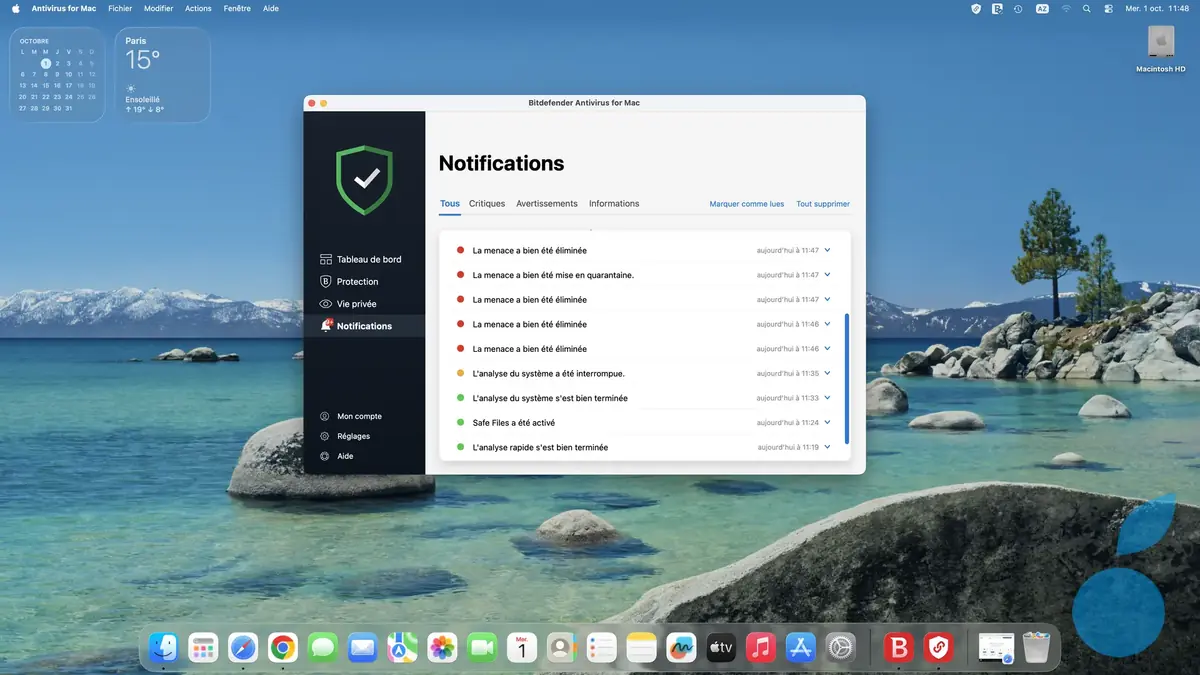Open the Informations tab
1200x675 pixels.
coord(613,203)
